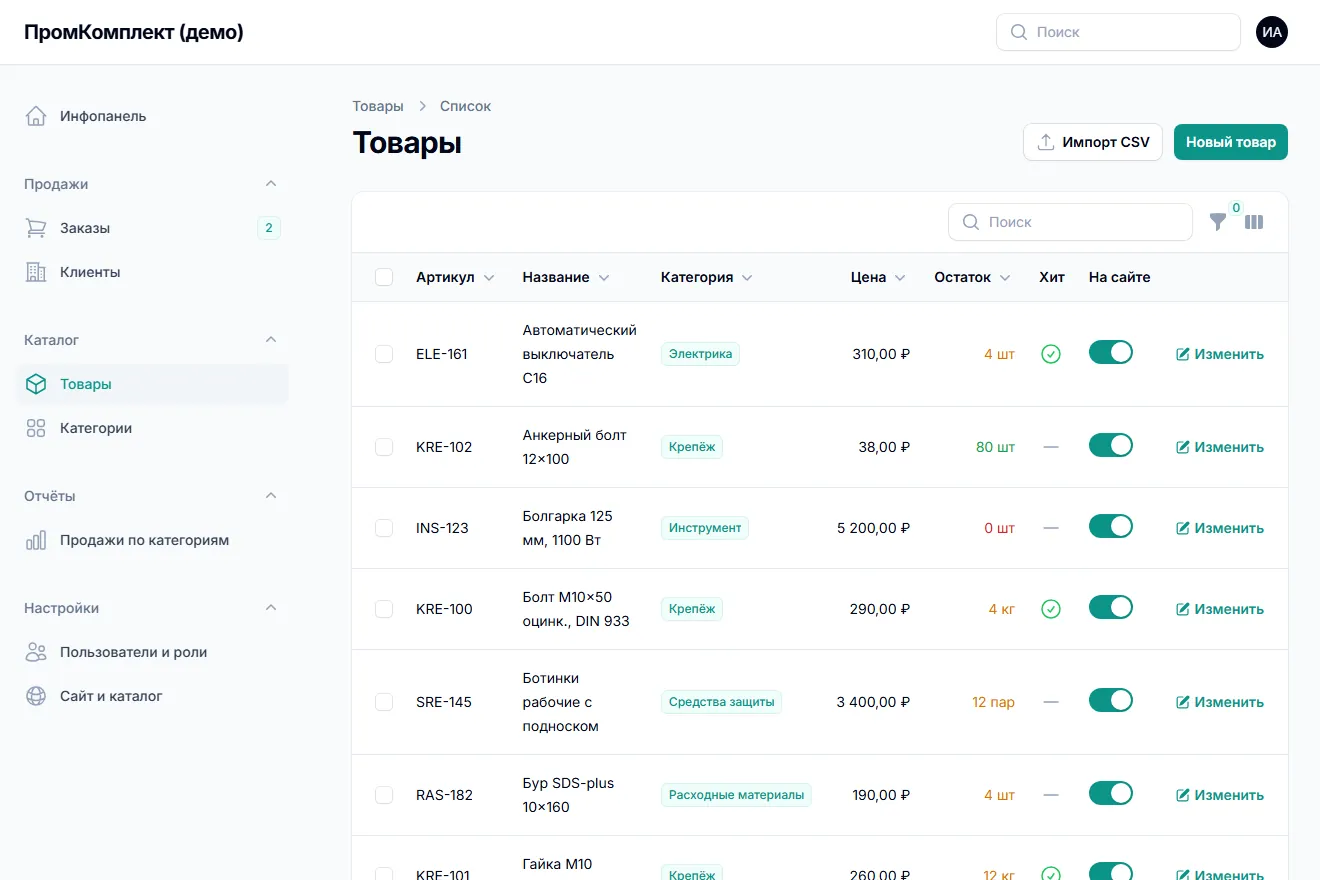Screen dimensions: 1320x880
Task: Click the cube icon next to Товары
Action: pos(36,384)
